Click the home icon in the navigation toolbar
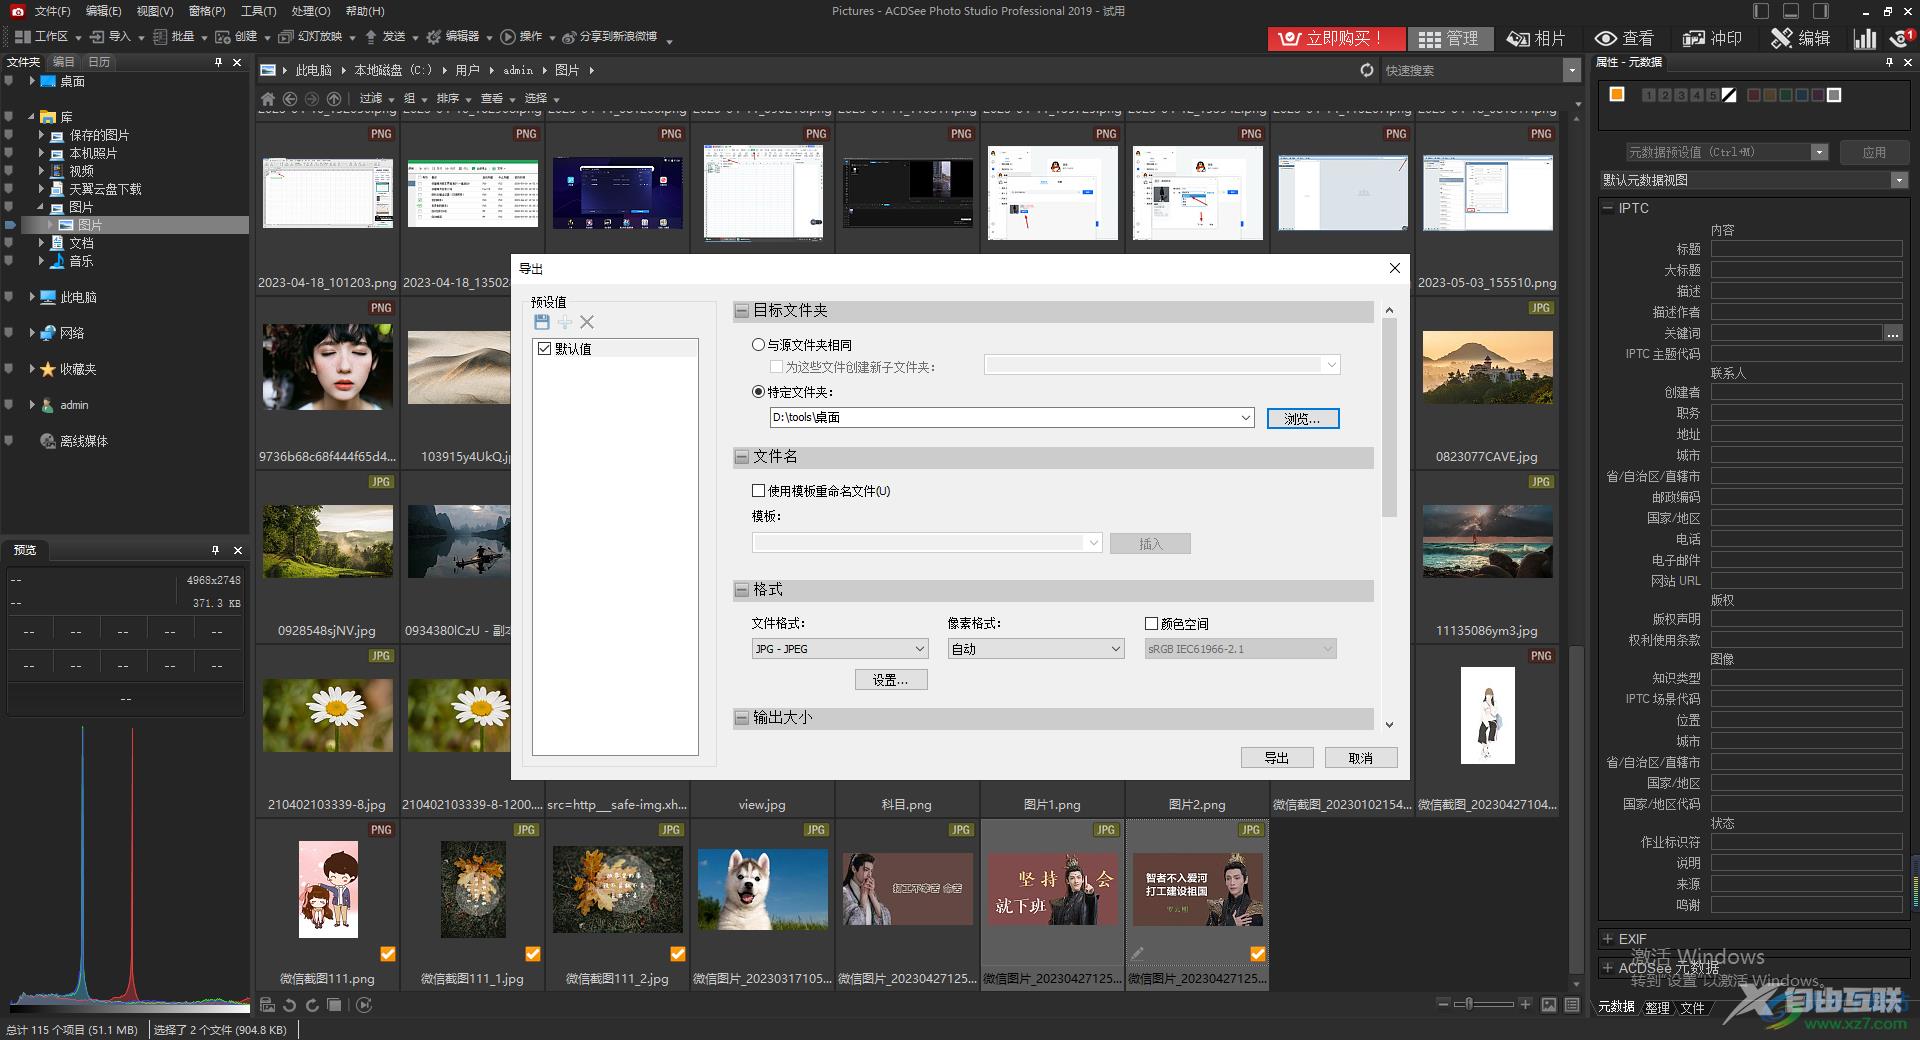This screenshot has height=1040, width=1920. [267, 99]
